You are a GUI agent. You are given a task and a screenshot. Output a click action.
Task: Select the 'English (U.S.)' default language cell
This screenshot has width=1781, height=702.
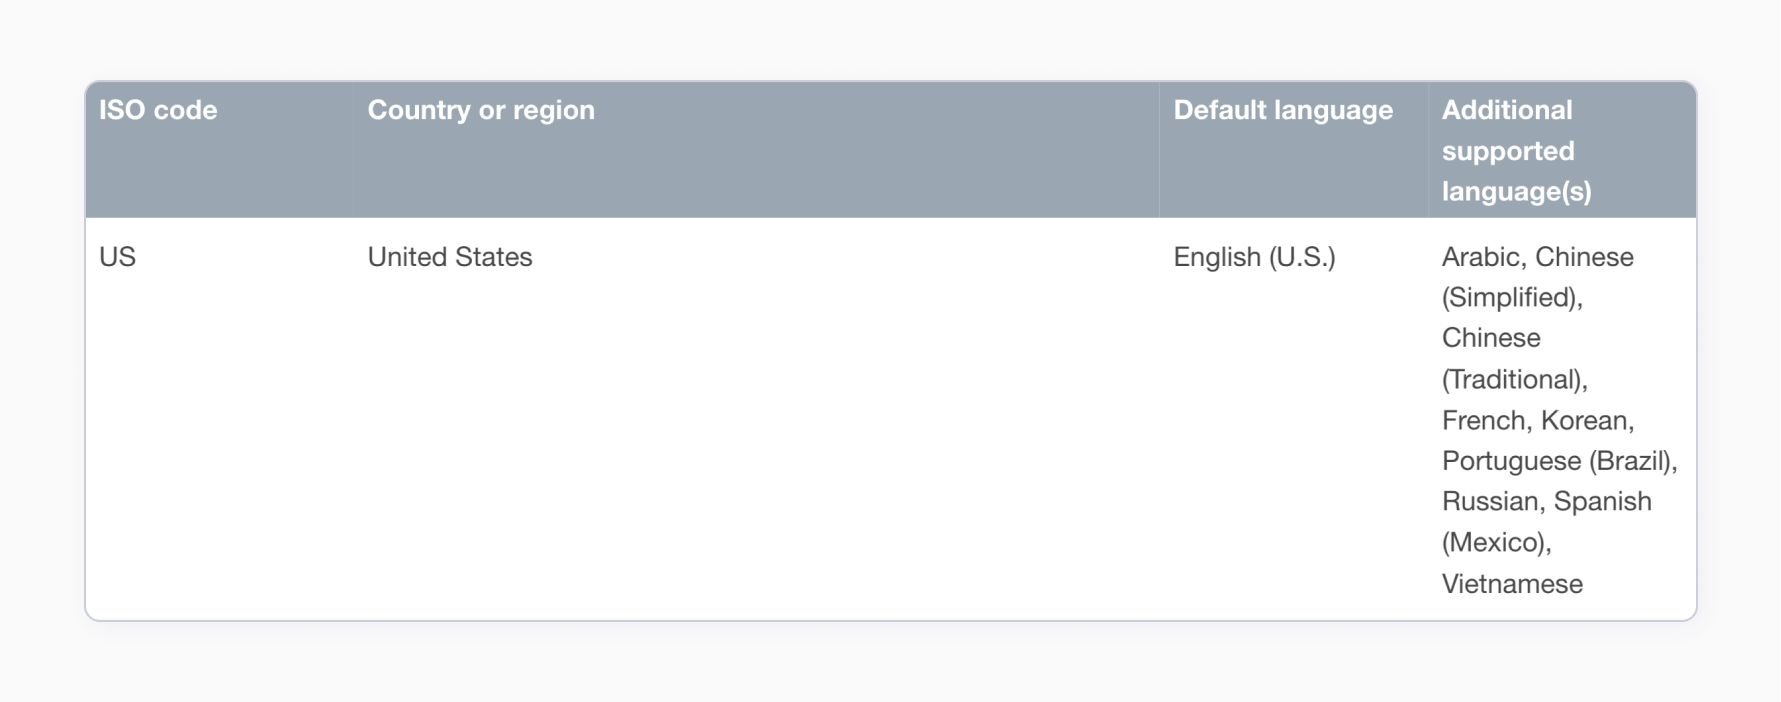pyautogui.click(x=1254, y=257)
